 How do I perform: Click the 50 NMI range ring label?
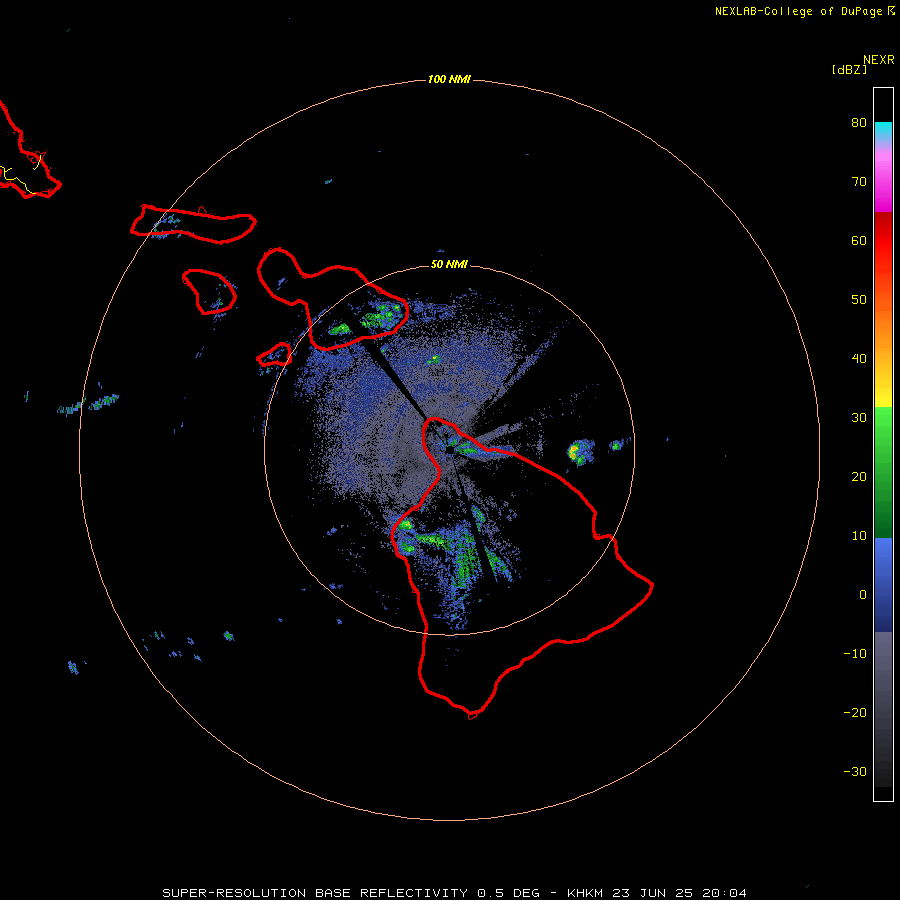click(449, 265)
